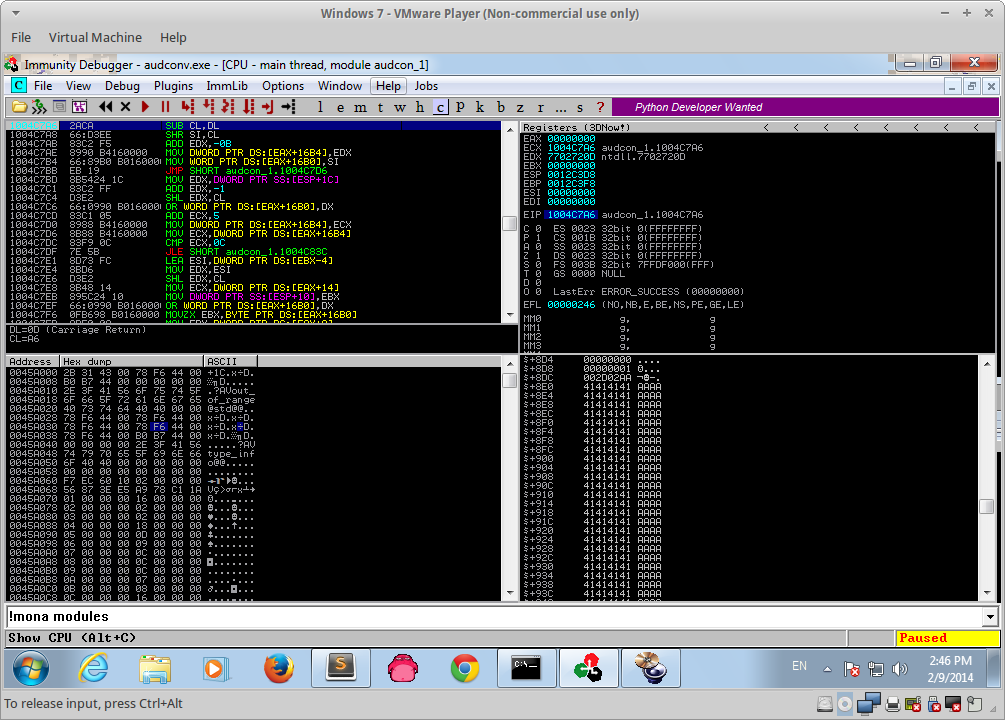Show Log window with 'l' button
This screenshot has width=1005, height=720.
[x=320, y=107]
